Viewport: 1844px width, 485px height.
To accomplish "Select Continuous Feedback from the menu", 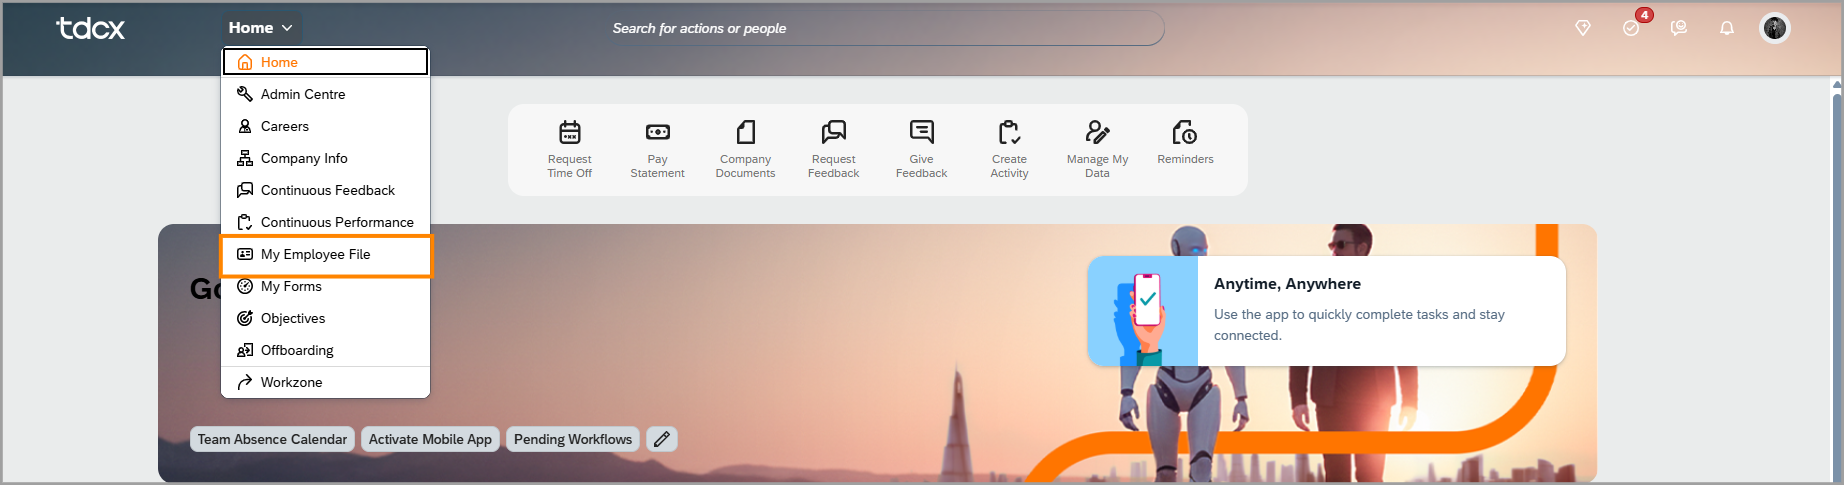I will pos(326,190).
